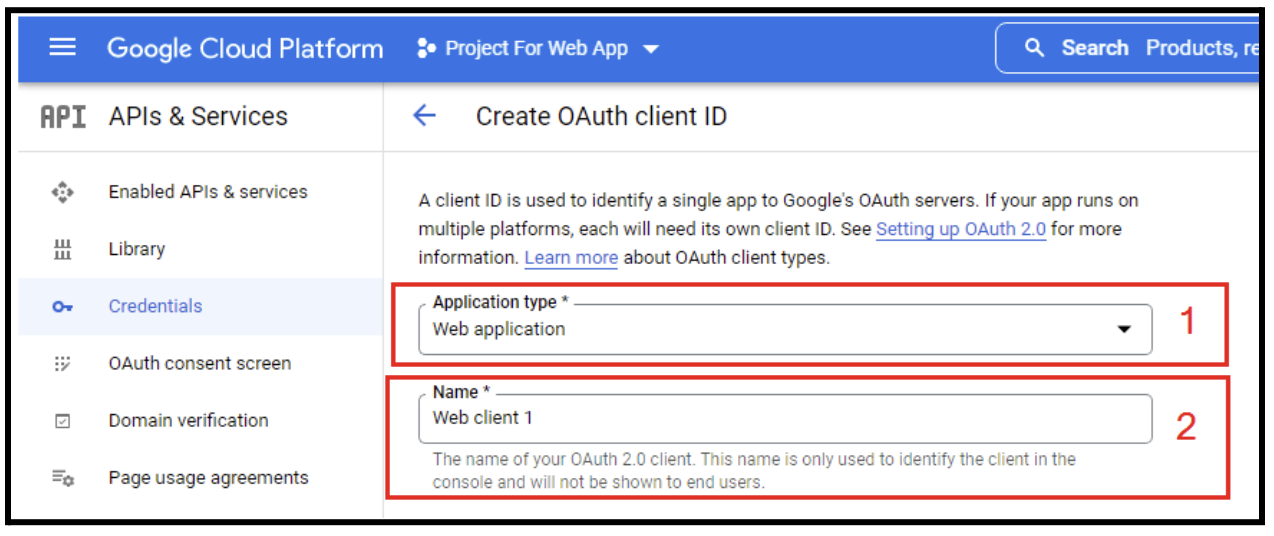This screenshot has height=536, width=1274.
Task: Click the API logo in sidebar header
Action: point(62,117)
